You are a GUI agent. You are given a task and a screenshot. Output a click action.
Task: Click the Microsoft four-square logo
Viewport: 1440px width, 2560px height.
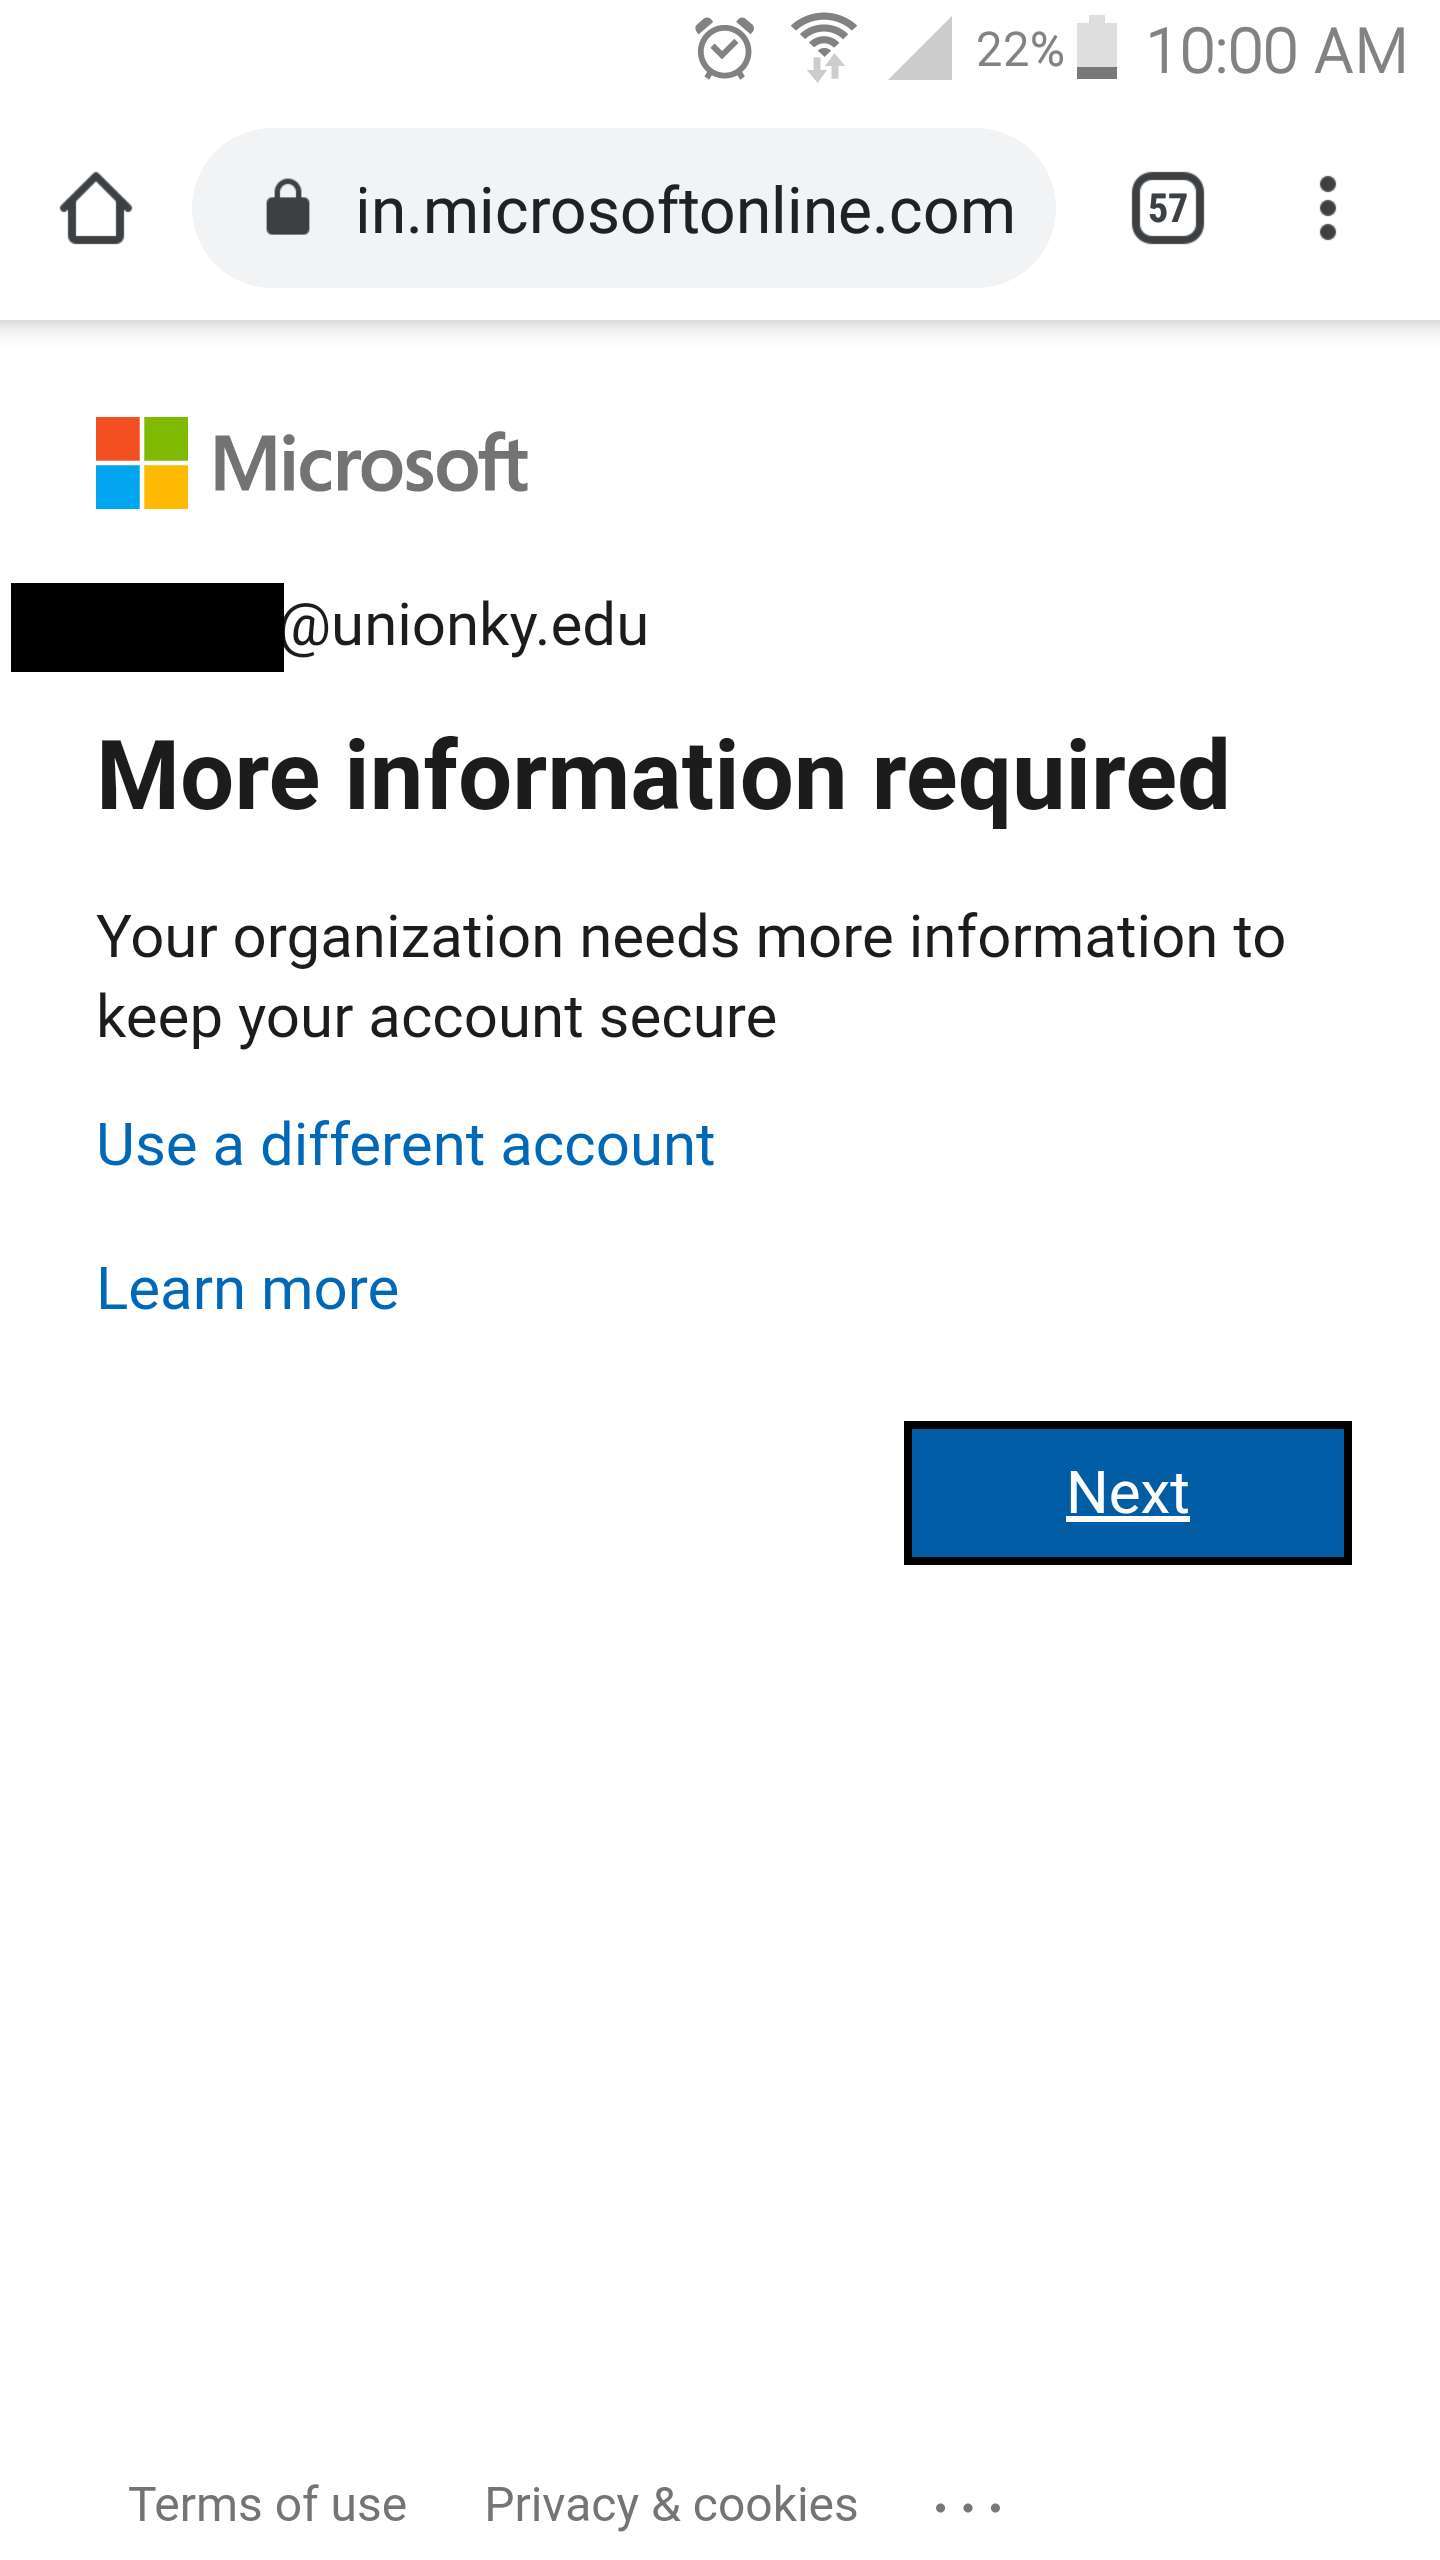click(x=142, y=463)
